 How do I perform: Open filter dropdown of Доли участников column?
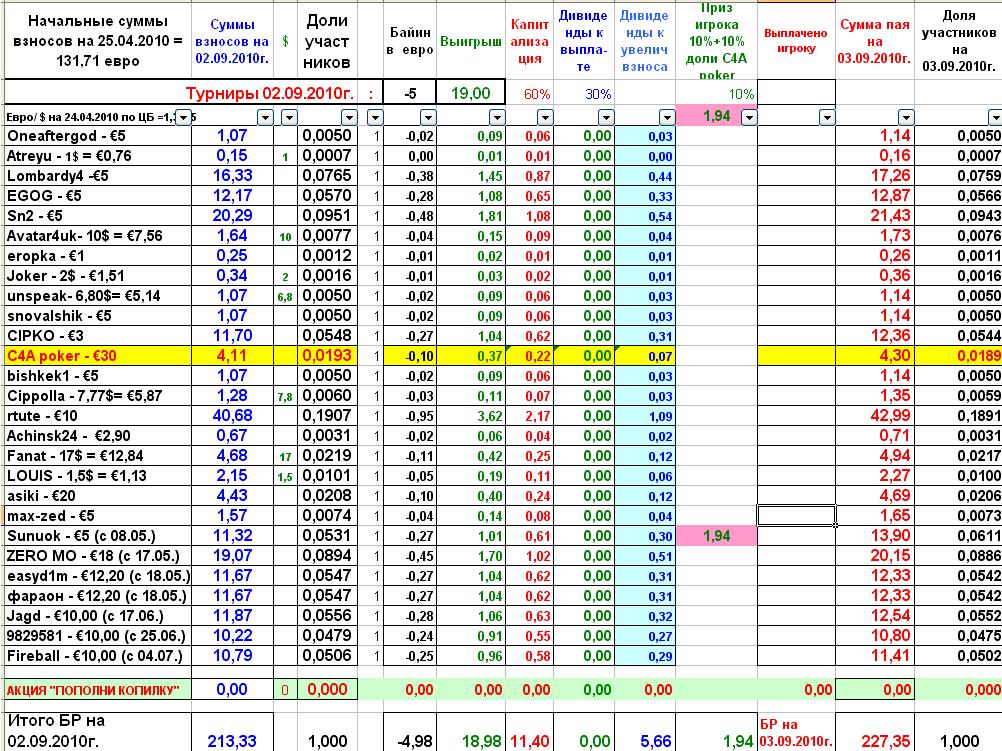pos(349,118)
